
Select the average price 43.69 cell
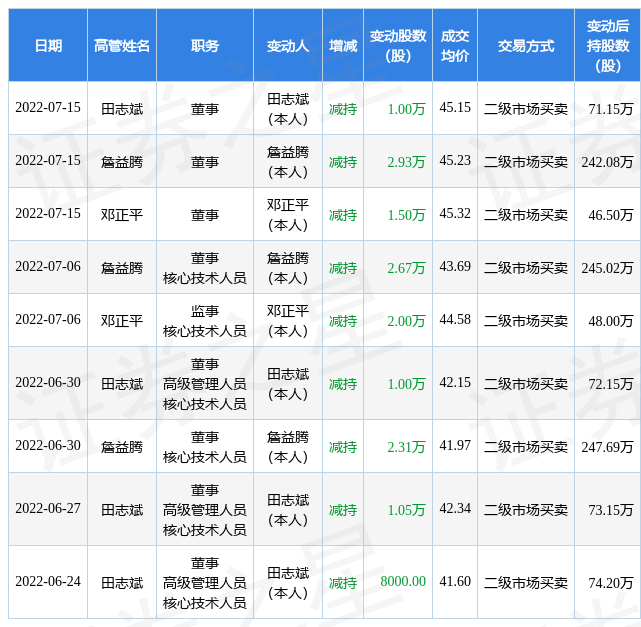(455, 266)
